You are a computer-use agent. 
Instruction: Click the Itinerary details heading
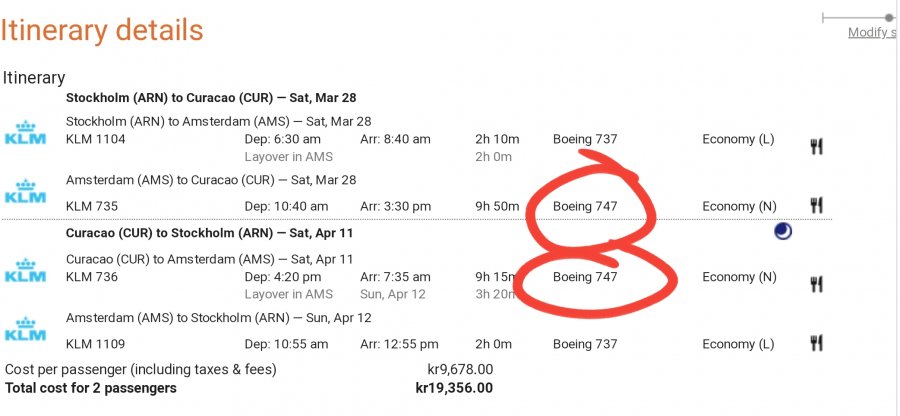101,30
